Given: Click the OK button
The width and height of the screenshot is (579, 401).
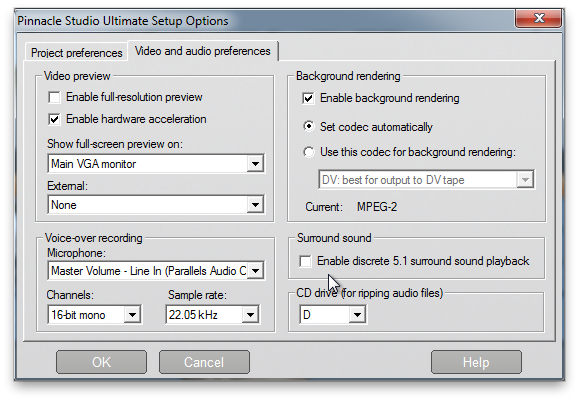Looking at the screenshot, I should tap(101, 362).
